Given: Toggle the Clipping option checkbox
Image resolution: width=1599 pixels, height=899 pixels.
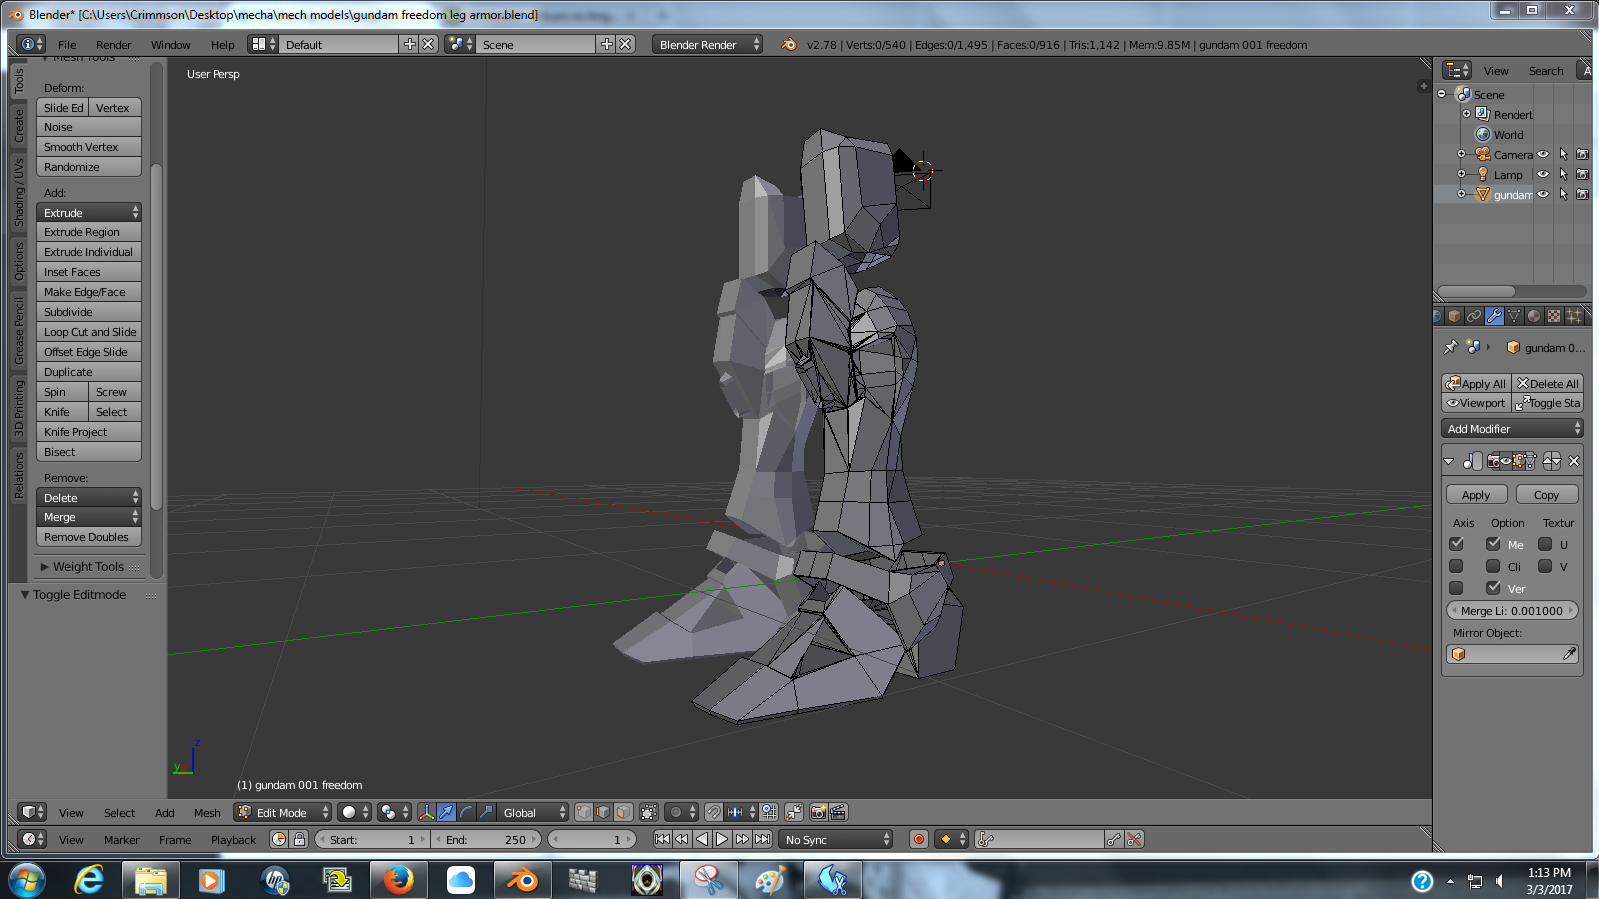Looking at the screenshot, I should (x=1493, y=566).
